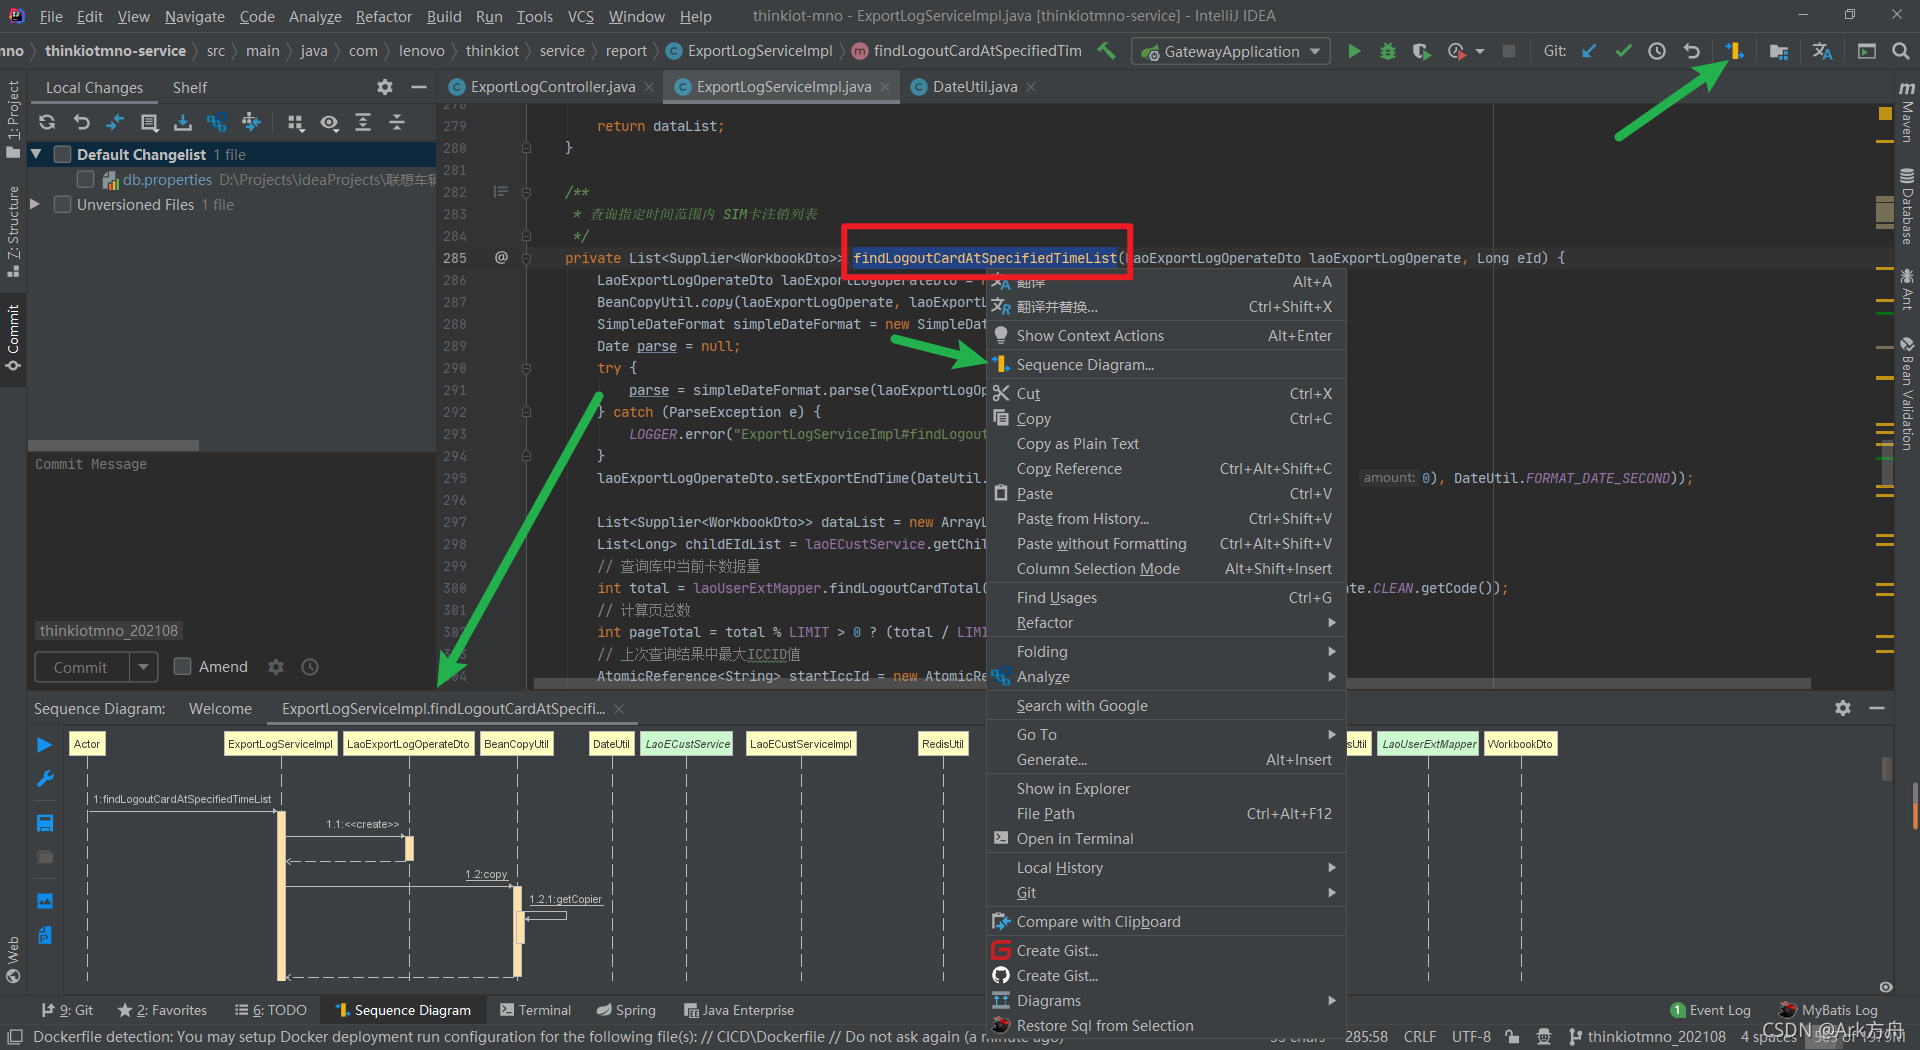Run the GatewayApplication configuration

pos(1354,51)
